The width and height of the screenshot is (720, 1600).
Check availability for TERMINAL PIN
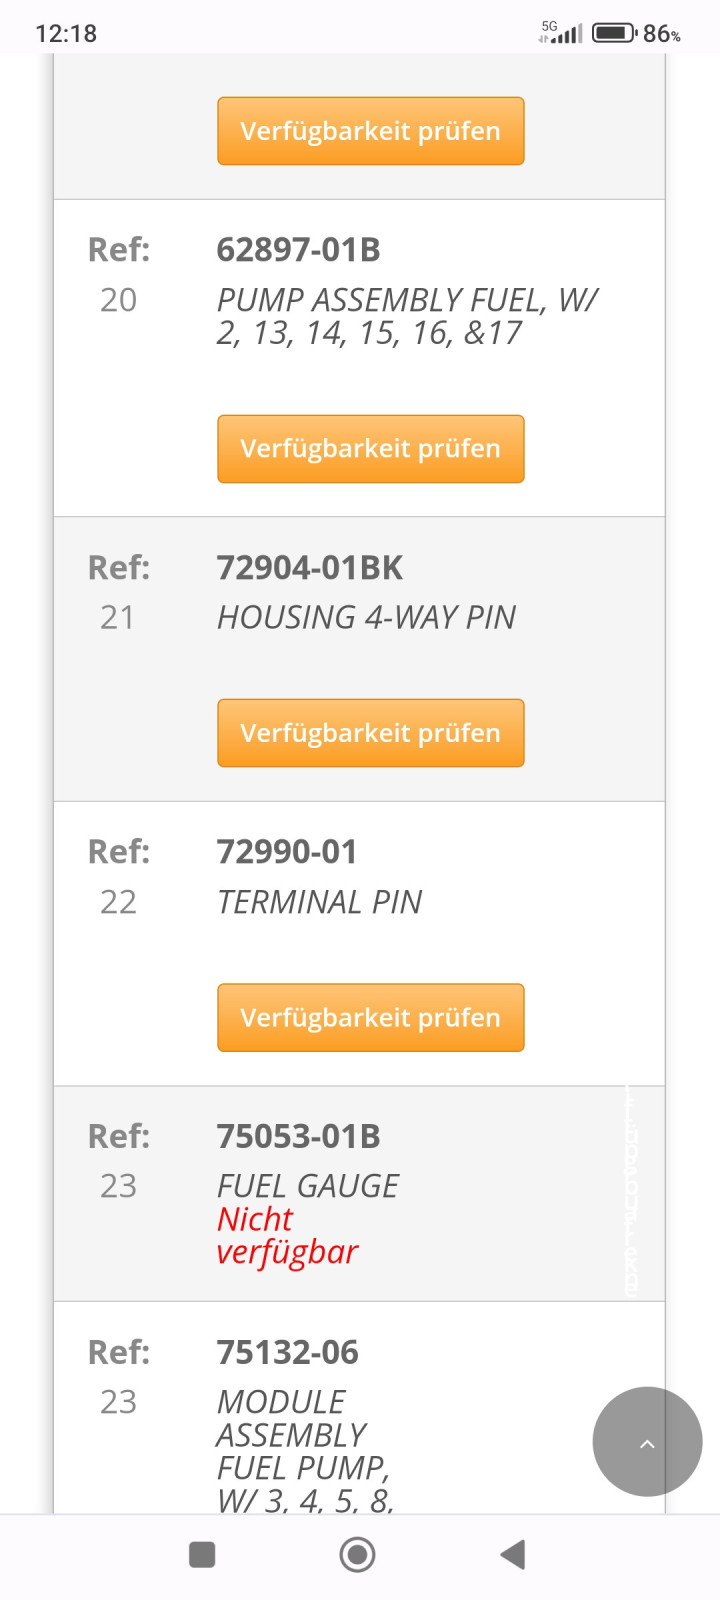370,1018
